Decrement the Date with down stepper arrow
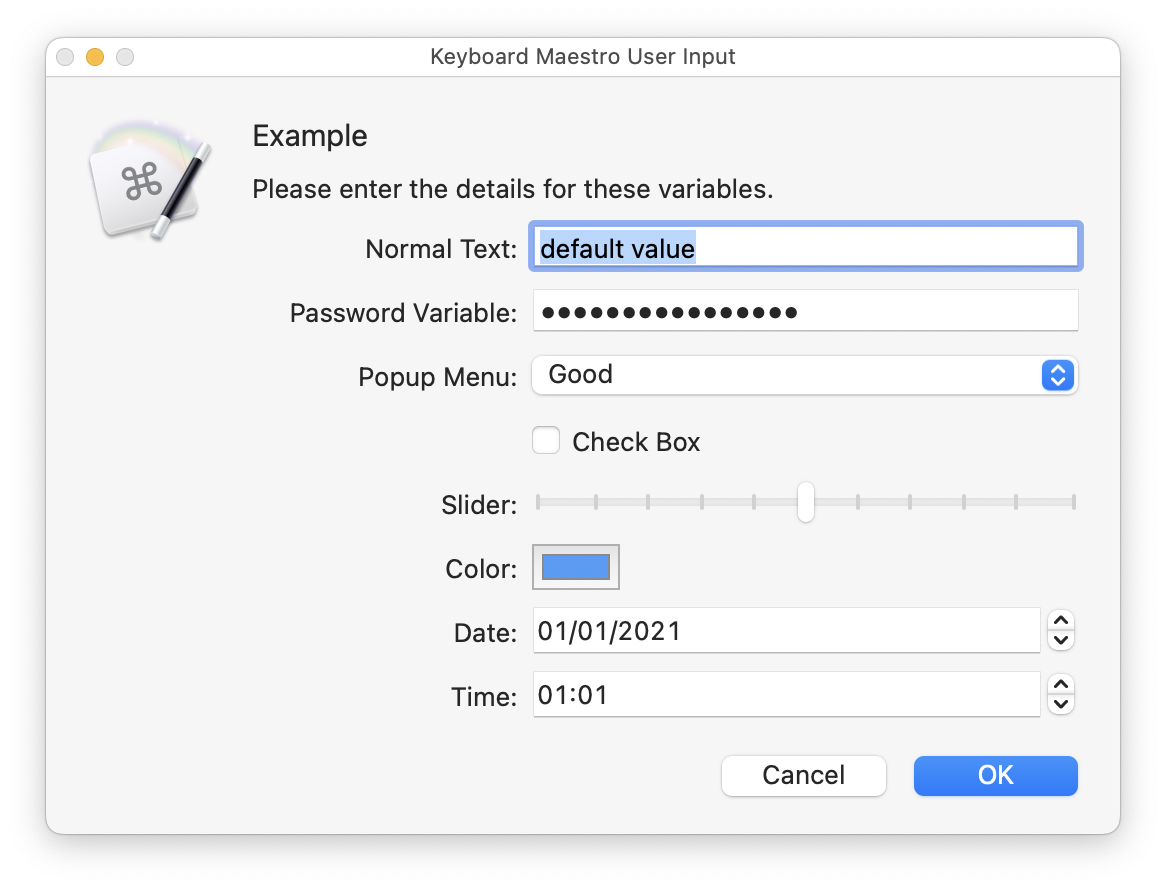This screenshot has height=888, width=1166. point(1061,640)
